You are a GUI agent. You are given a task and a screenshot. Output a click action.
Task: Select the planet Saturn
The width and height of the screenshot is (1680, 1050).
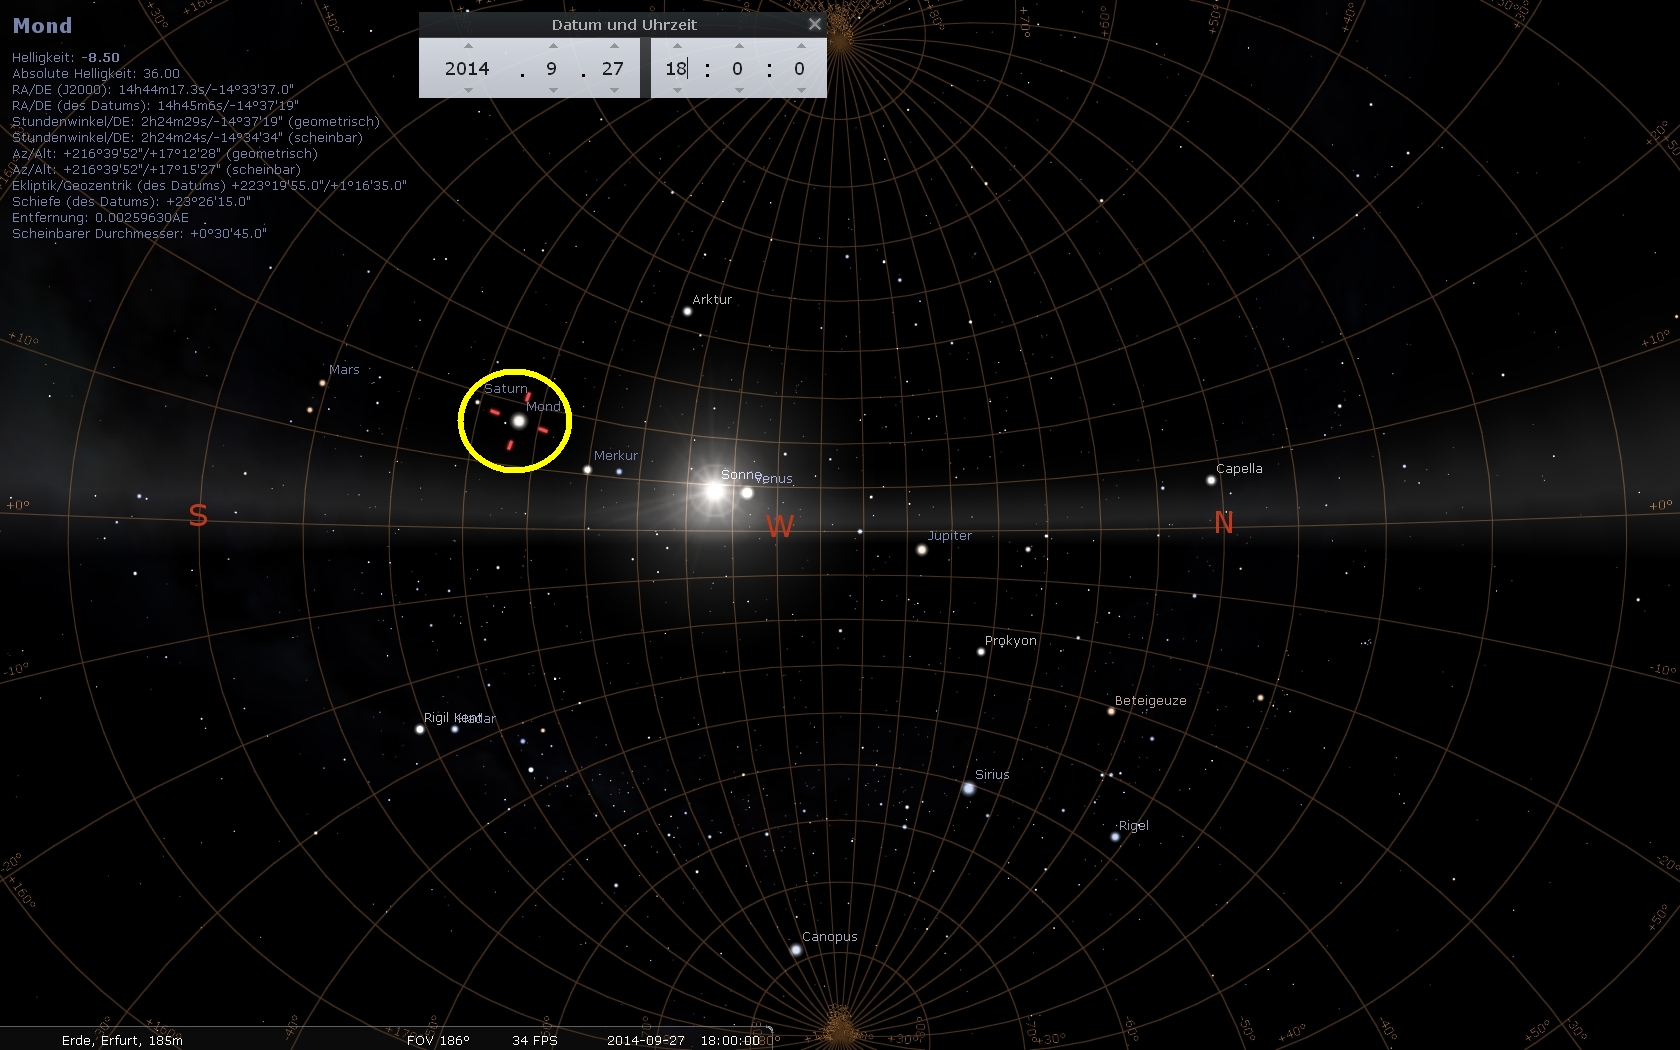(477, 402)
